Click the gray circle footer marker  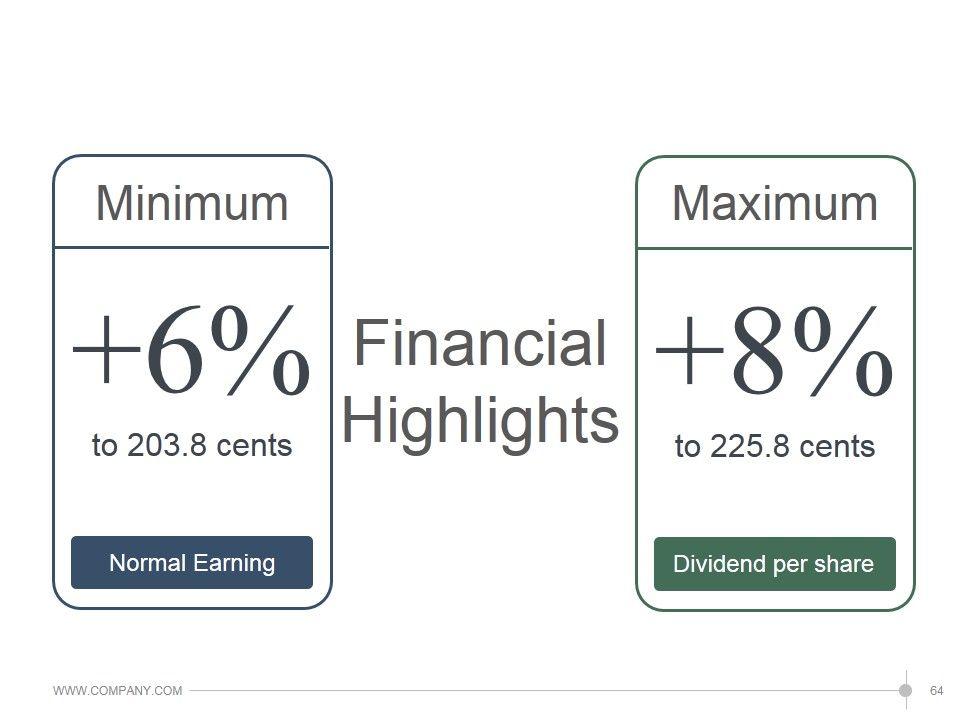(x=905, y=690)
